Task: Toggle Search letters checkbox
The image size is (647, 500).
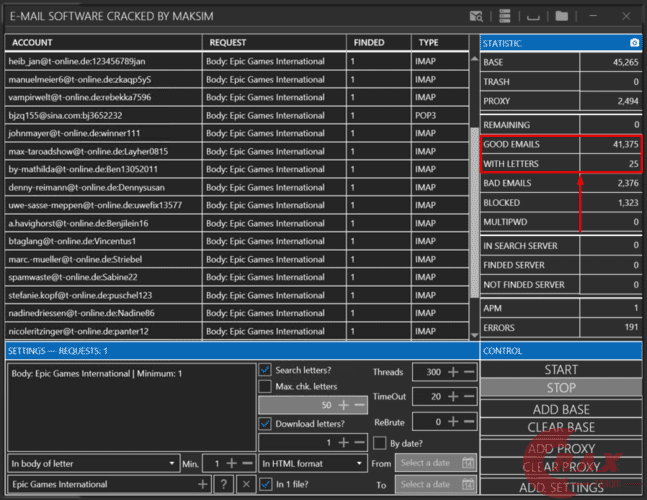Action: pos(265,370)
